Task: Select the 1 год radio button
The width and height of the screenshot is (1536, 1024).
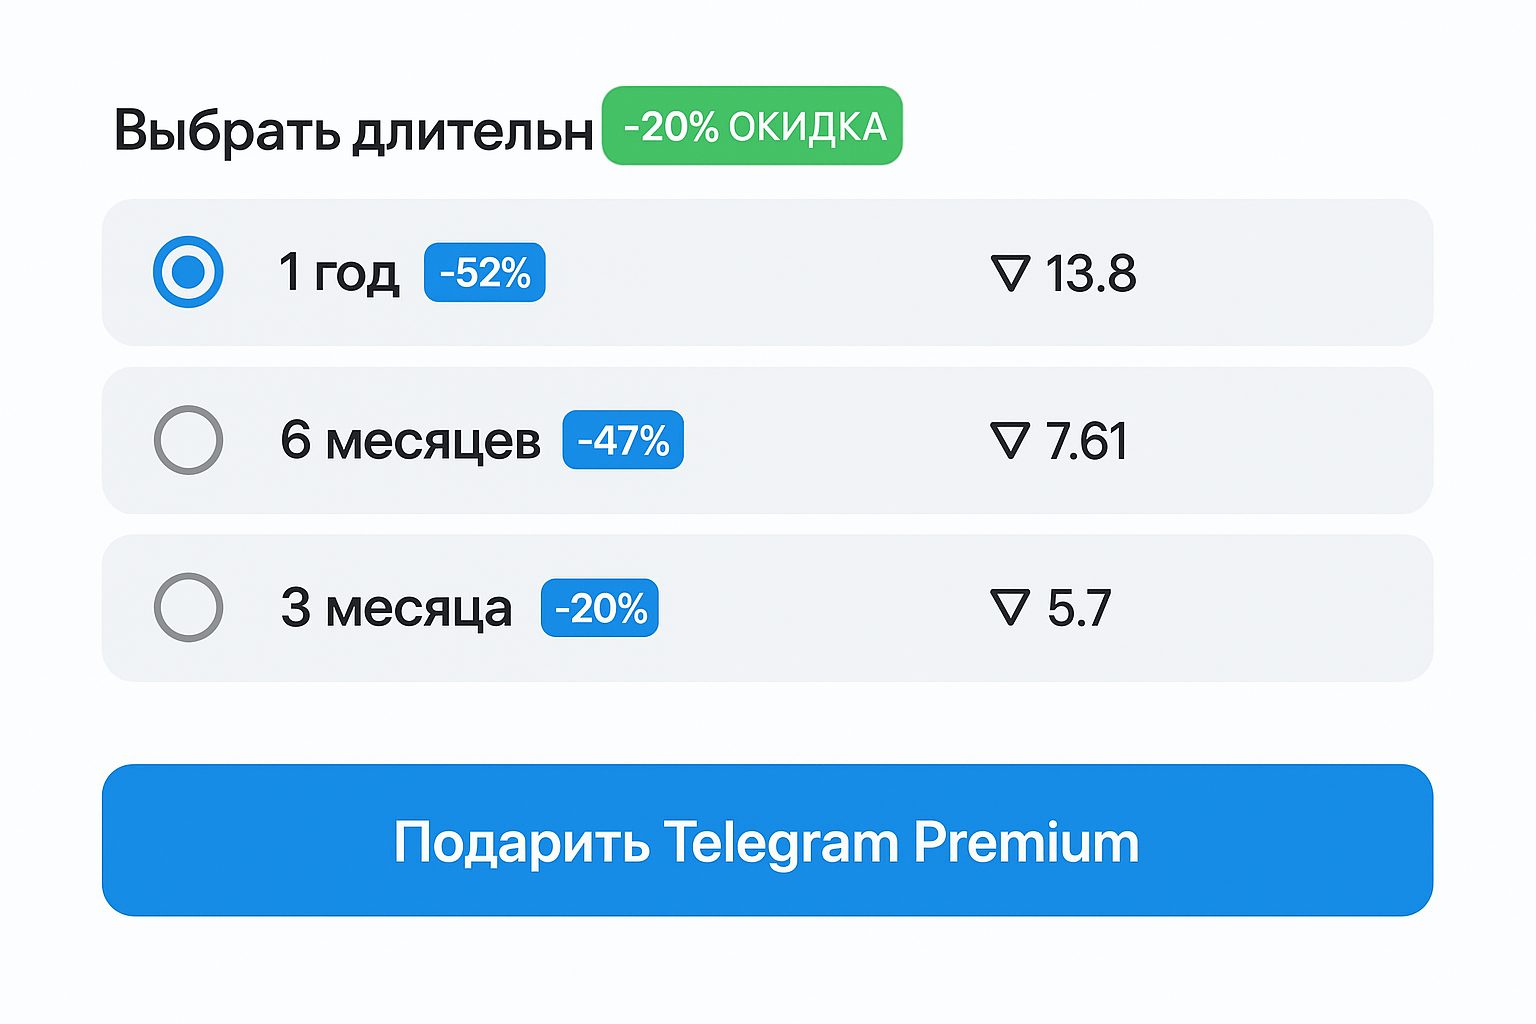Action: pyautogui.click(x=188, y=272)
